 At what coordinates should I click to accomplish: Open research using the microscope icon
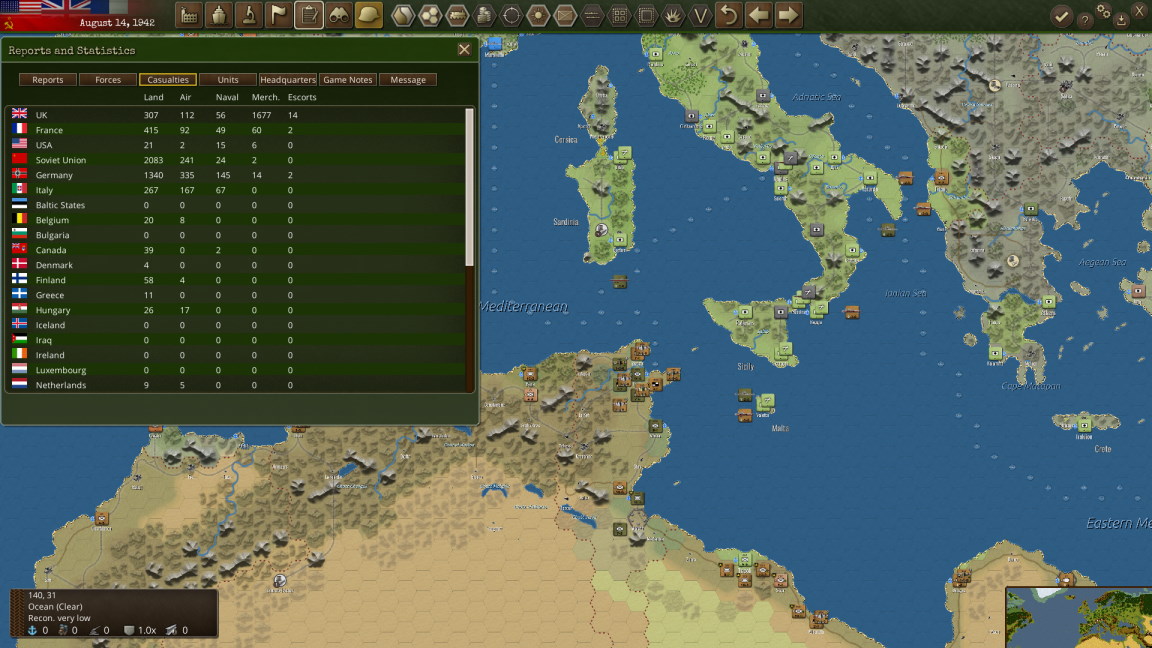tap(249, 15)
